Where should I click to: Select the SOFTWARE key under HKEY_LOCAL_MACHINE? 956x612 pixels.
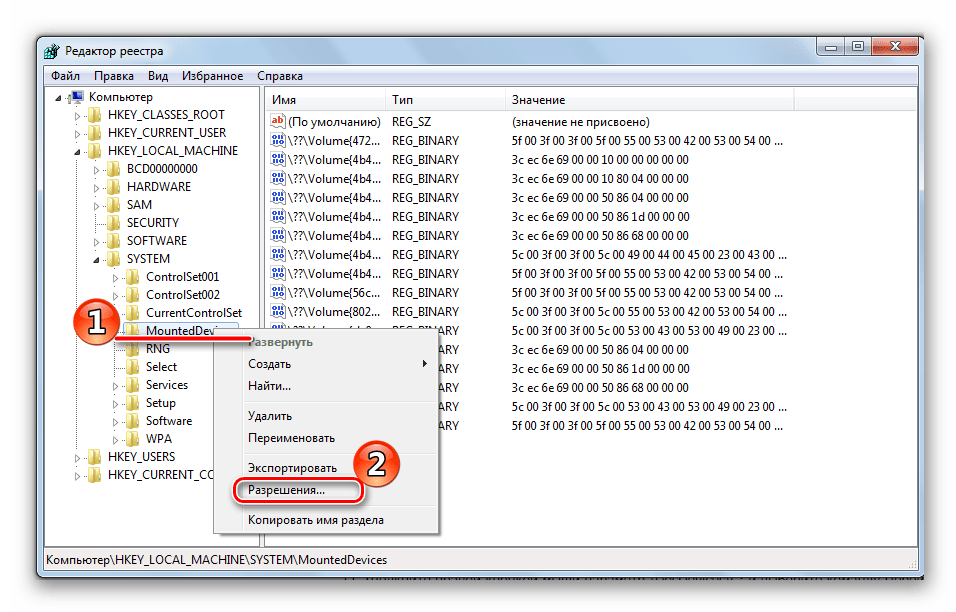tap(156, 241)
